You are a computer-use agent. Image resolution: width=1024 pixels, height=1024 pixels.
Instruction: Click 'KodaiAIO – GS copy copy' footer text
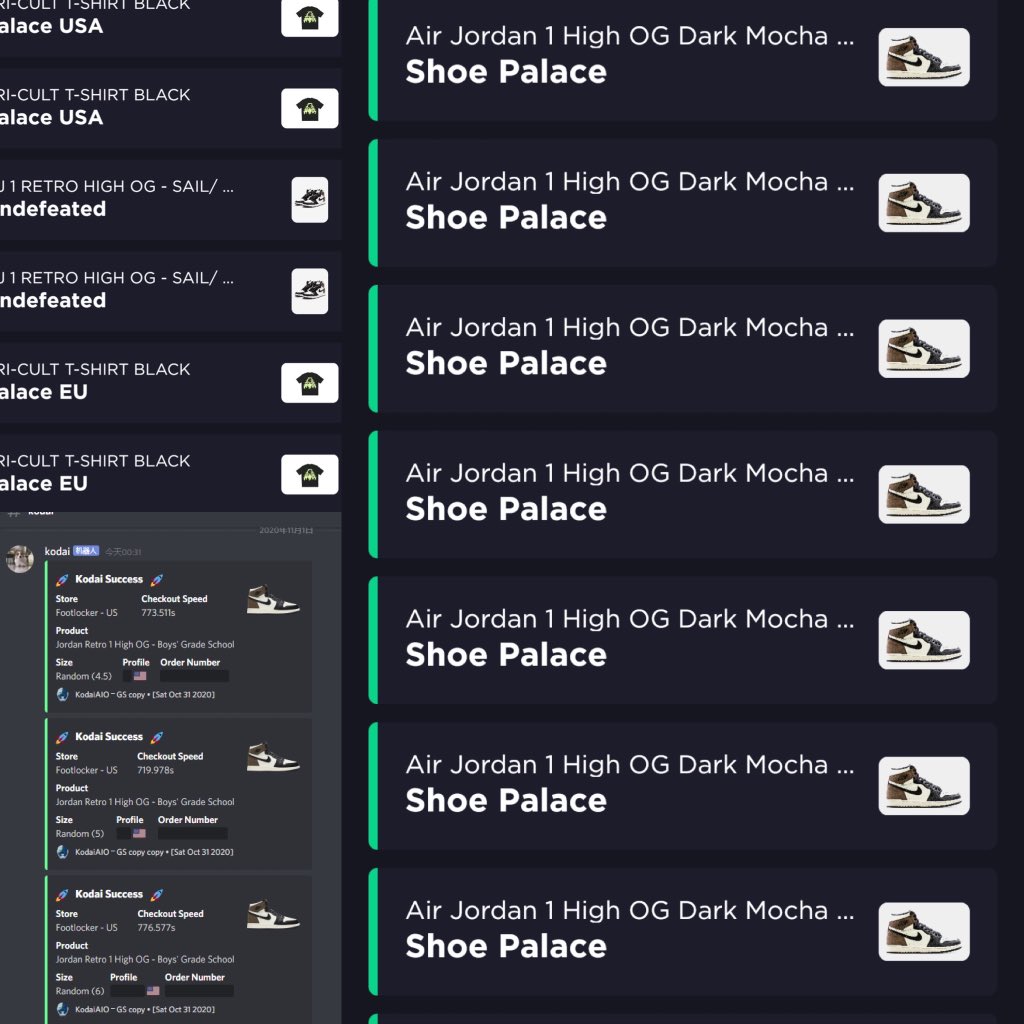120,852
